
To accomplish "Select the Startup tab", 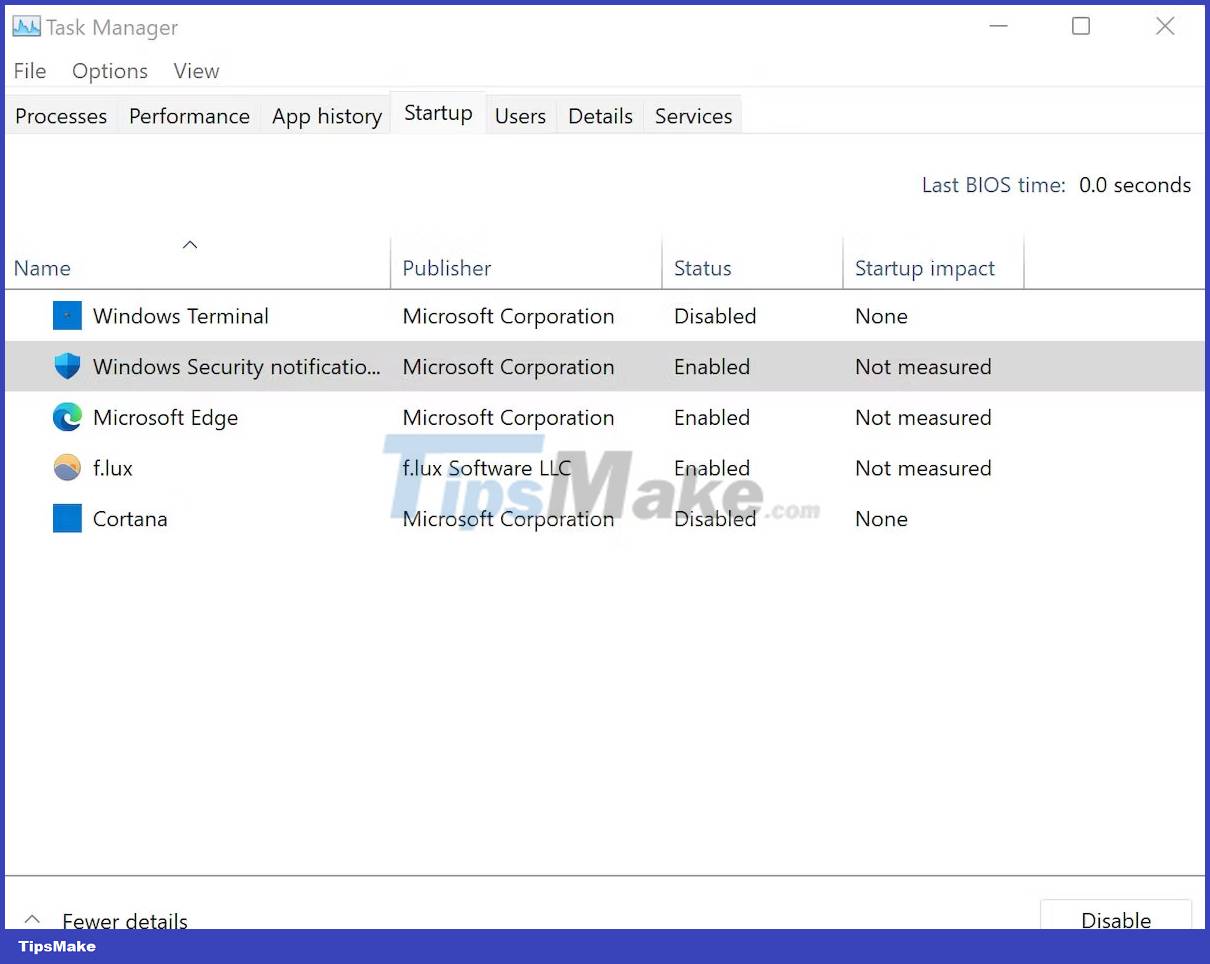I will pos(438,113).
